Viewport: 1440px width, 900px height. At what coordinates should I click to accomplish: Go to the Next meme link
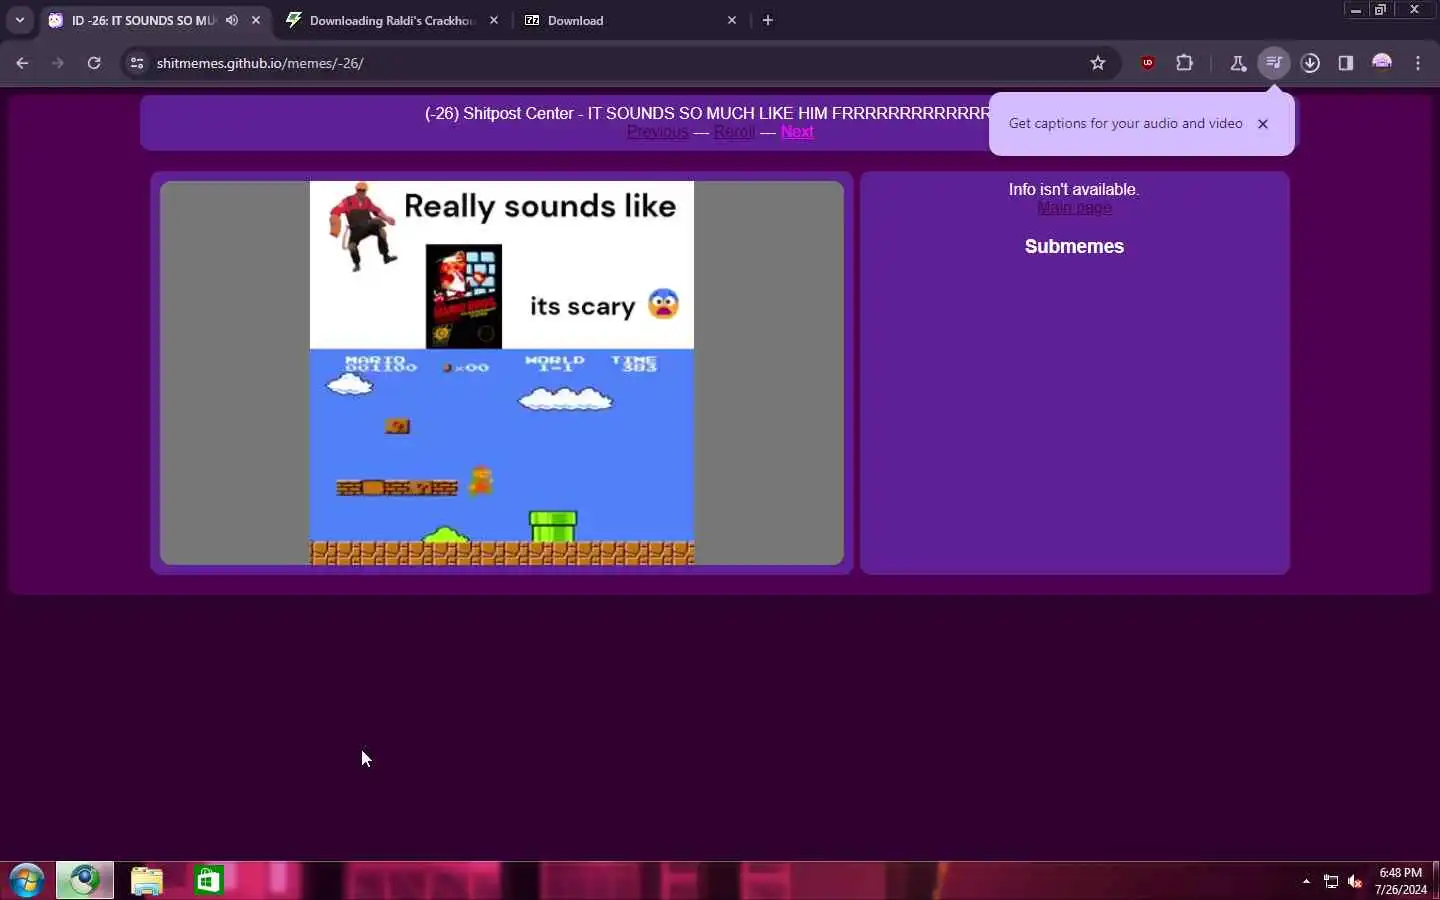tap(797, 132)
